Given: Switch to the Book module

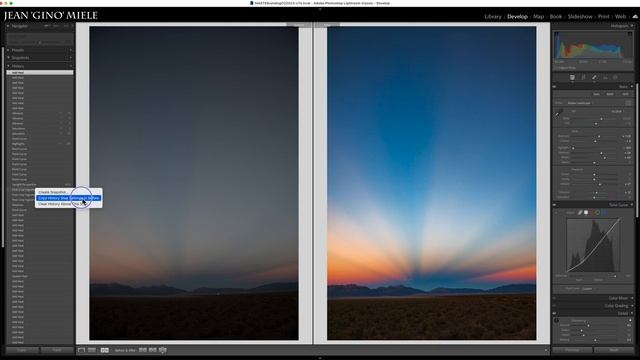Looking at the screenshot, I should [x=556, y=17].
